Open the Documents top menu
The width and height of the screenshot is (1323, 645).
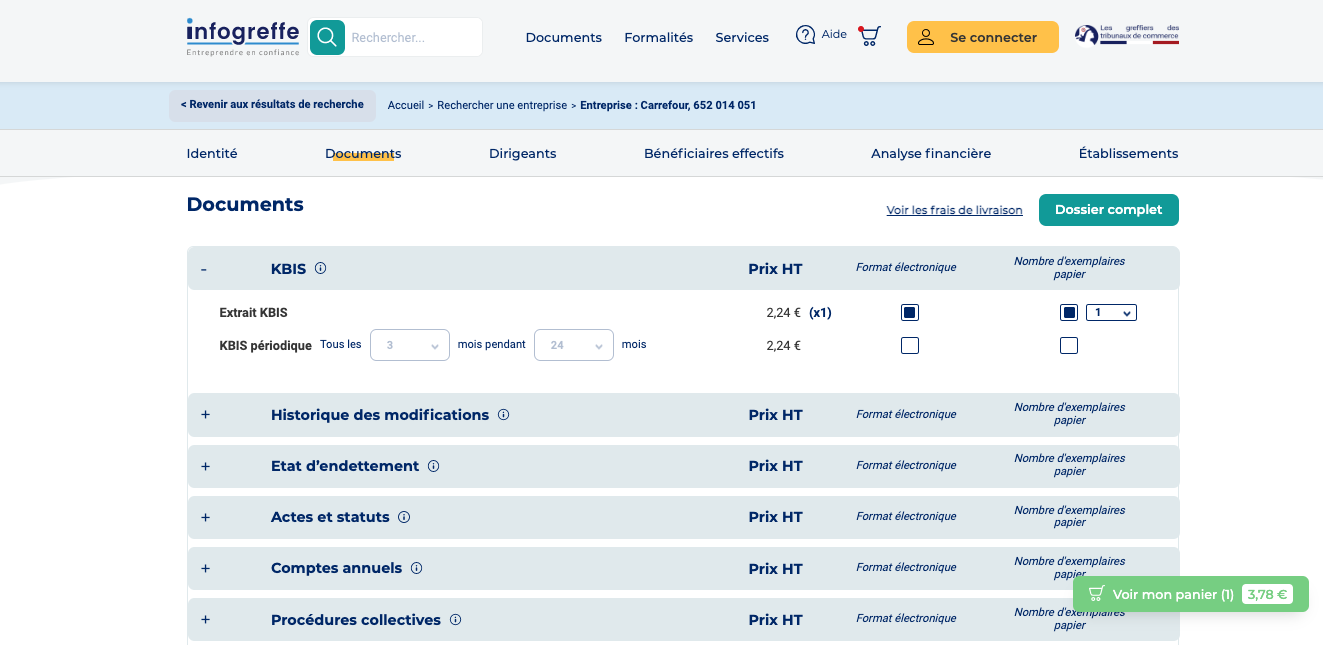click(564, 37)
